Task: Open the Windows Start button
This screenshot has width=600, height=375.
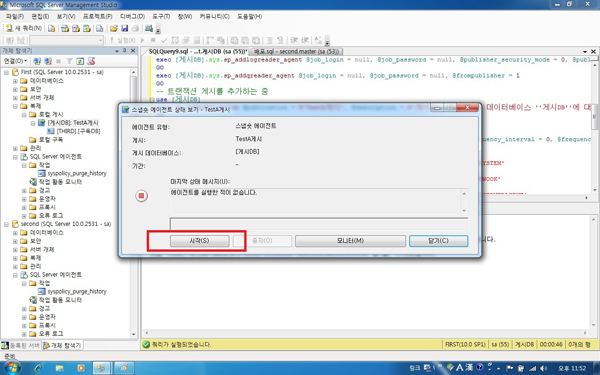Action: click(x=12, y=368)
